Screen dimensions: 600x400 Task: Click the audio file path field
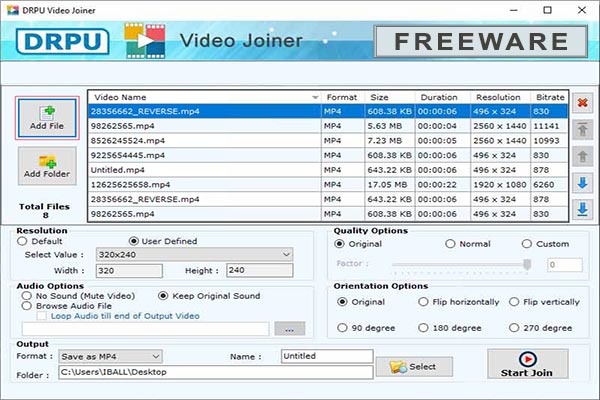(x=145, y=329)
